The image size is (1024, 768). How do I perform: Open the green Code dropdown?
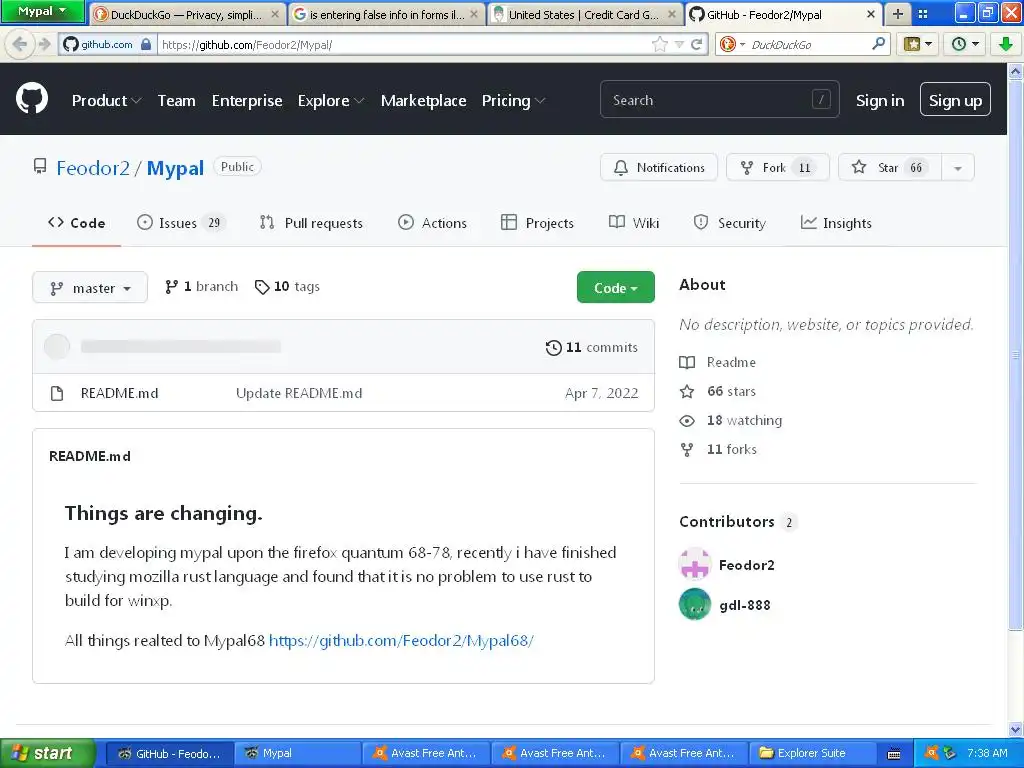tap(615, 287)
